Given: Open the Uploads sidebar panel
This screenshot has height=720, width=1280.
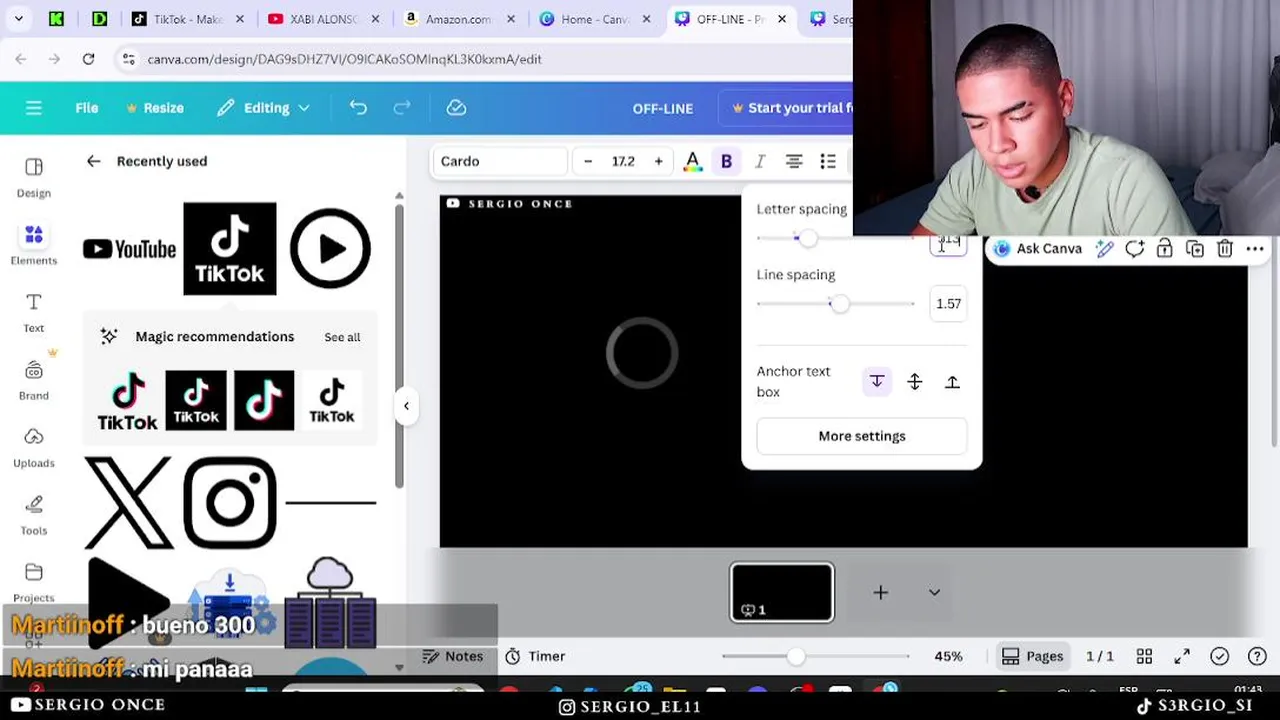Looking at the screenshot, I should 34,447.
